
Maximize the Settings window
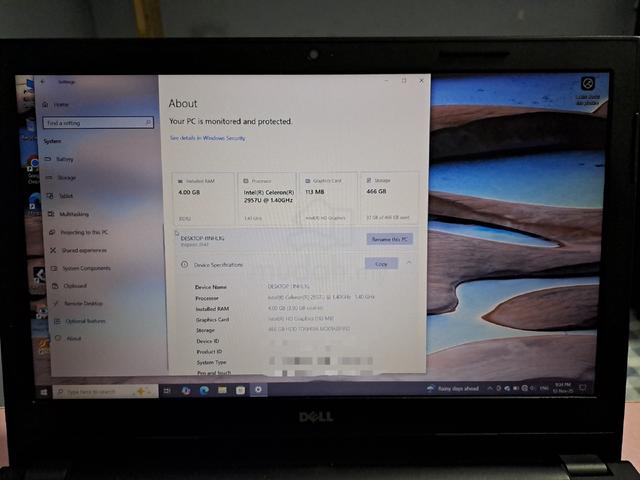(x=404, y=81)
